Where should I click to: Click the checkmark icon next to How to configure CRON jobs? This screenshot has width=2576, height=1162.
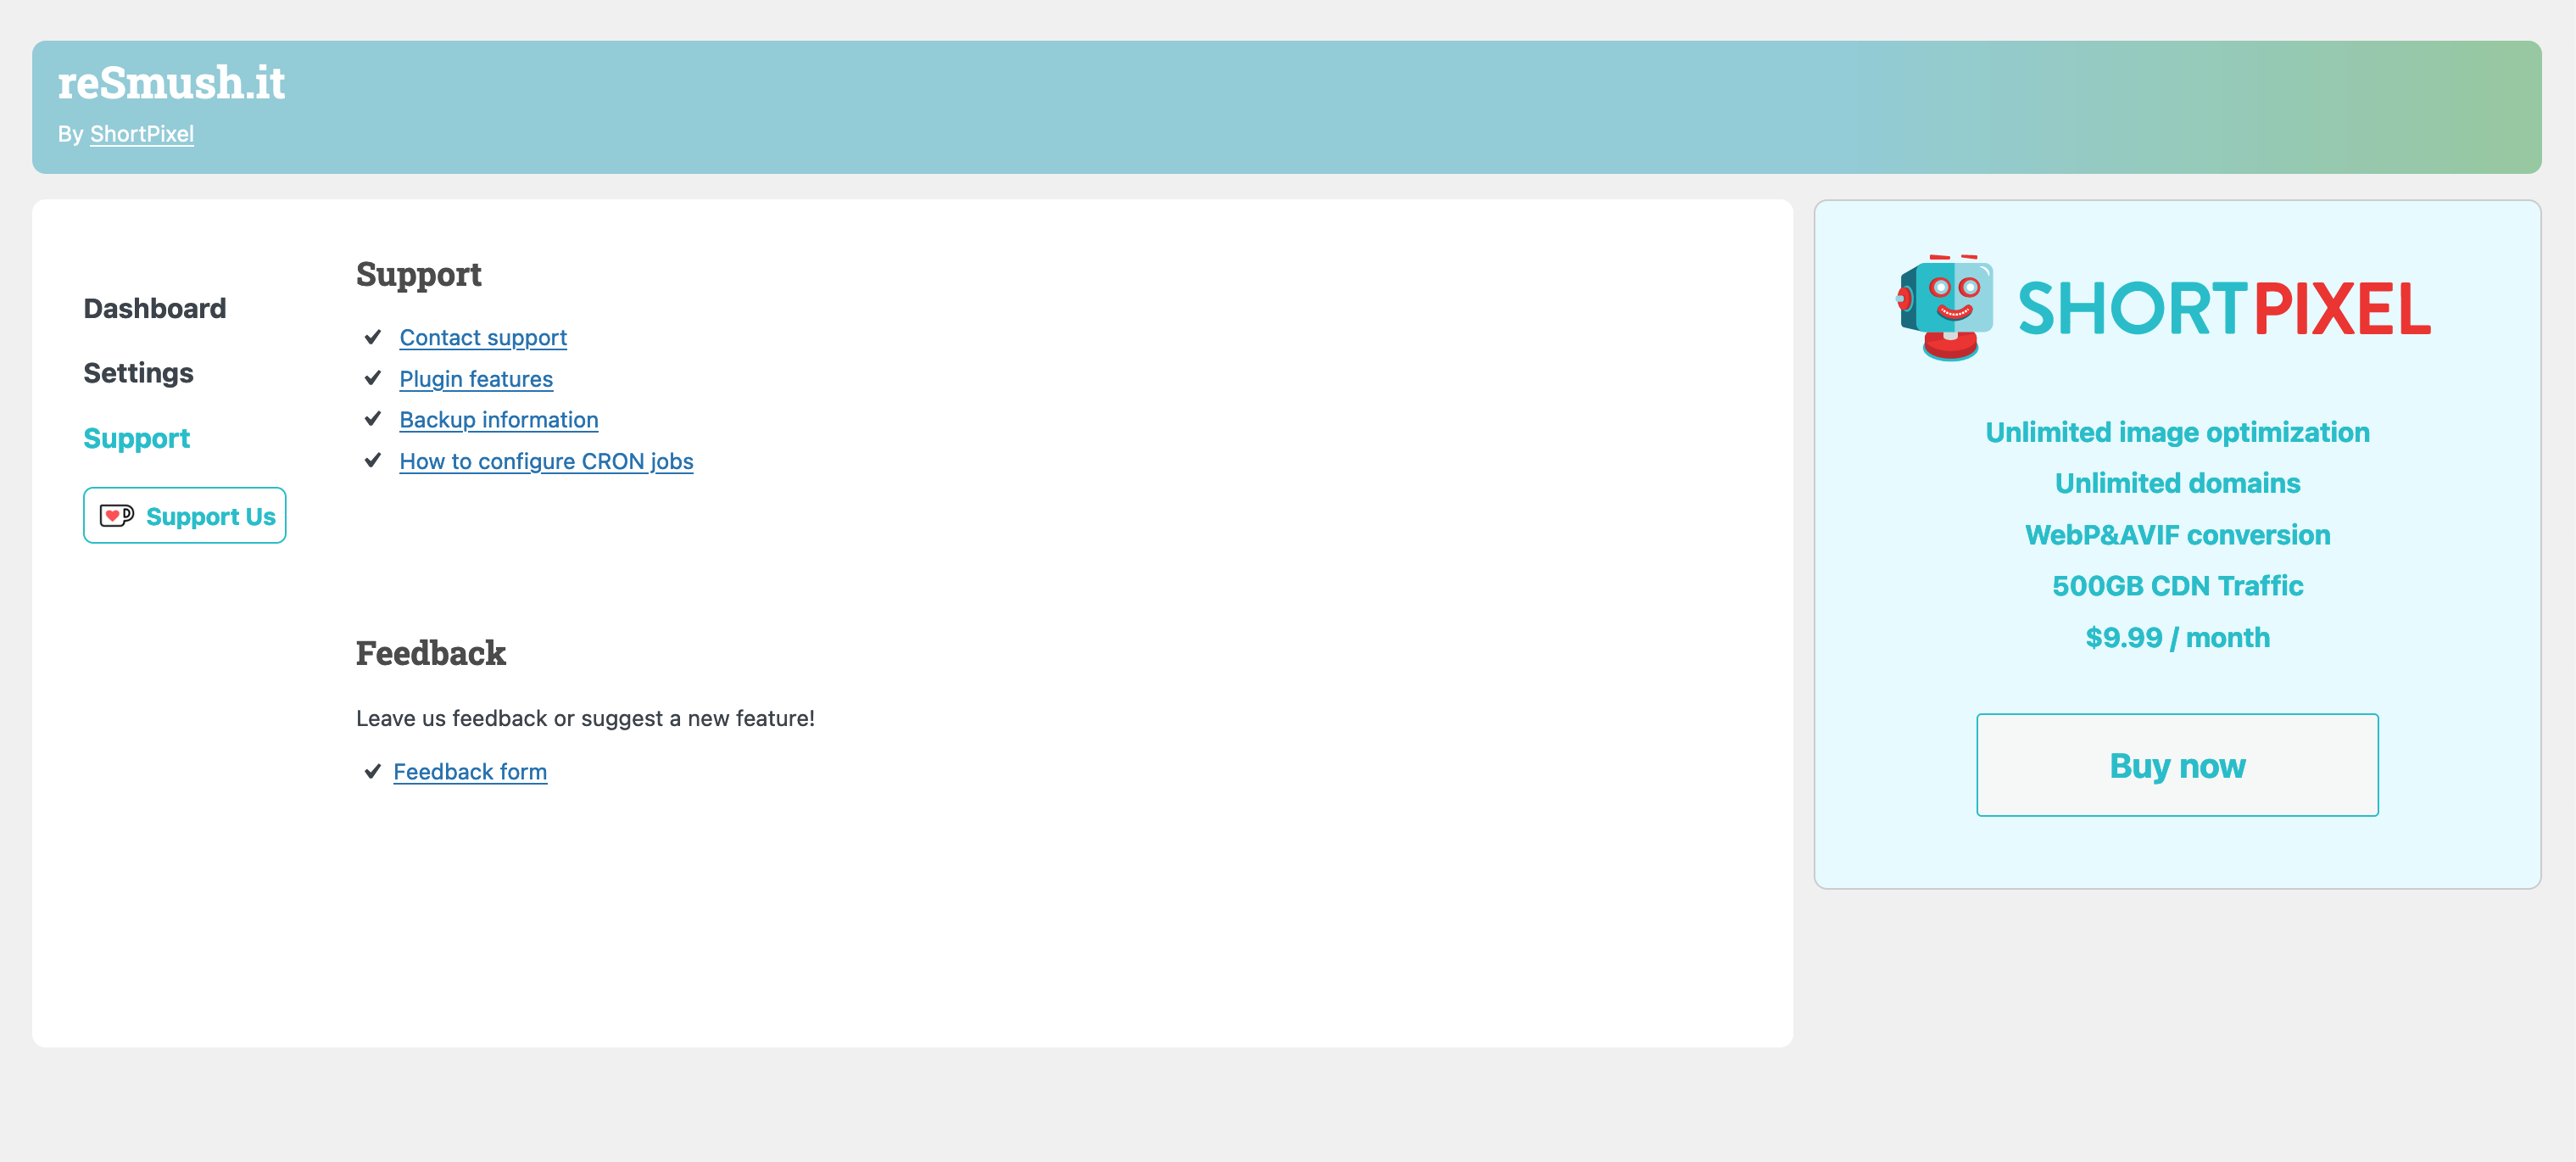pyautogui.click(x=373, y=461)
